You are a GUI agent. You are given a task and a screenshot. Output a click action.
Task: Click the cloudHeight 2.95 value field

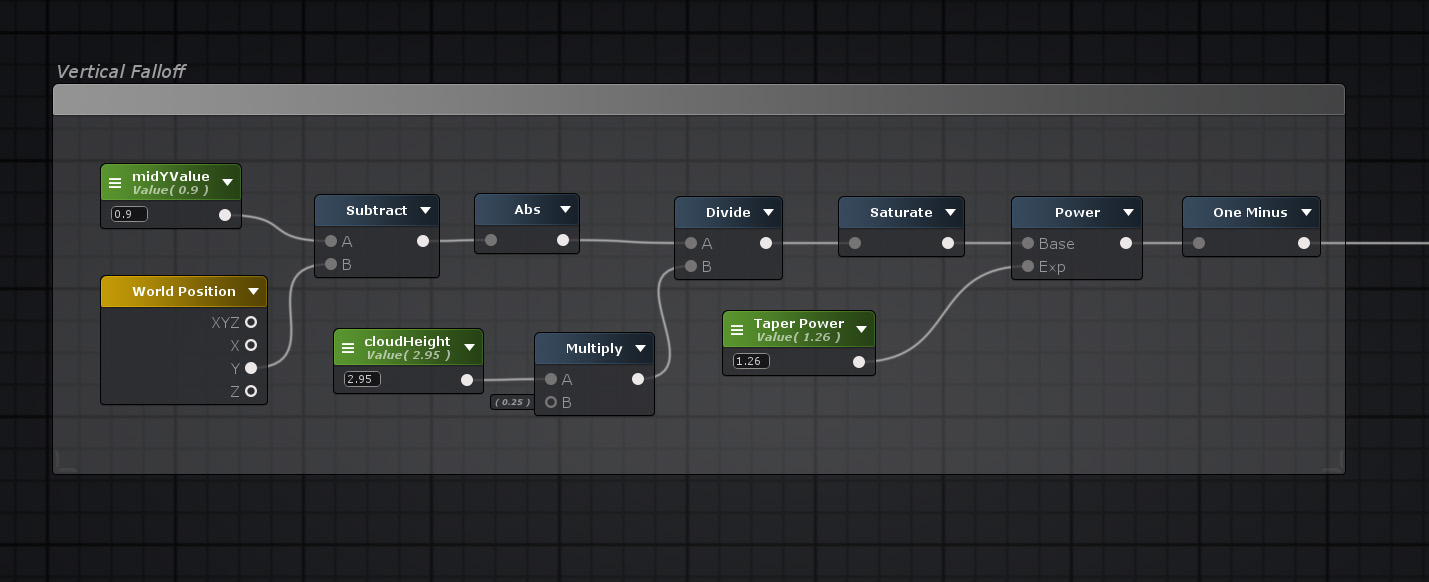click(361, 379)
